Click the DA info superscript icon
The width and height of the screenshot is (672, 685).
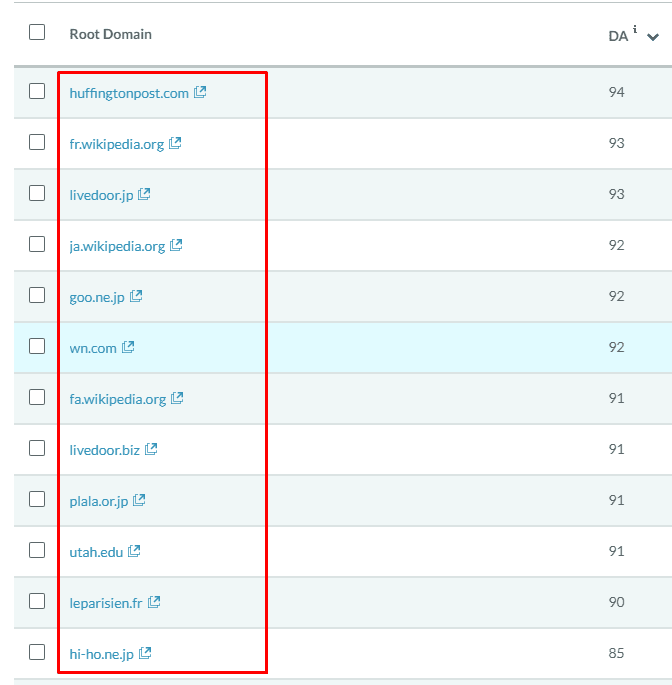635,29
